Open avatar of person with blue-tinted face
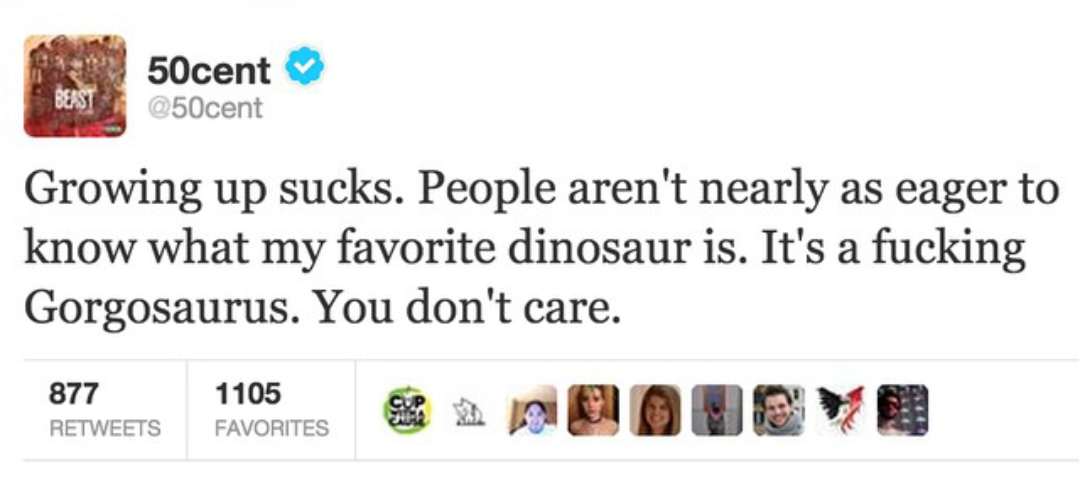The height and width of the screenshot is (496, 1079). tap(533, 410)
